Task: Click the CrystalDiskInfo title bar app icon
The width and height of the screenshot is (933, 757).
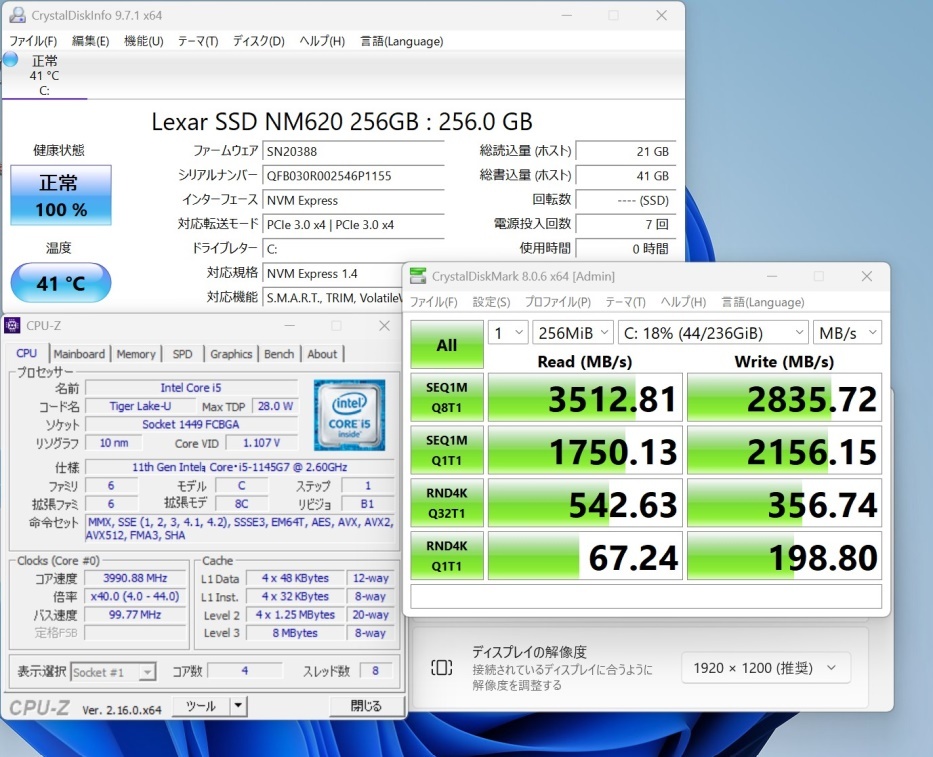Action: click(16, 16)
